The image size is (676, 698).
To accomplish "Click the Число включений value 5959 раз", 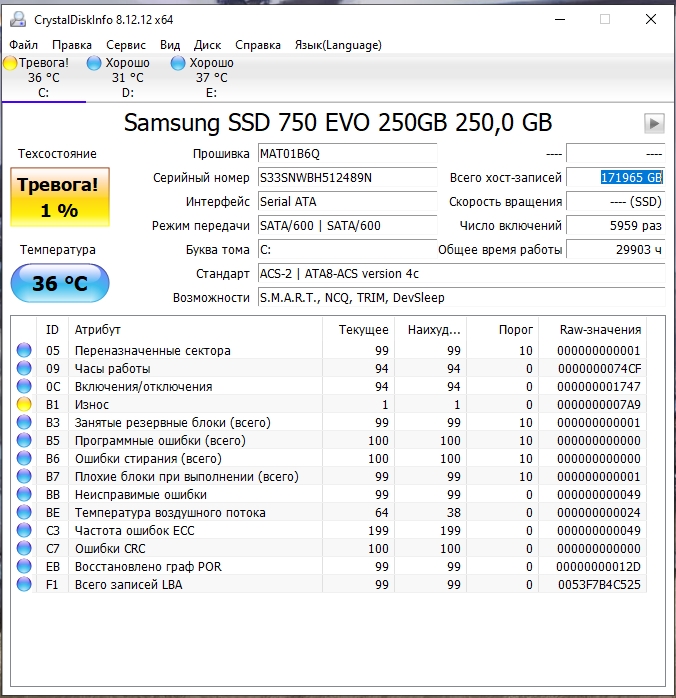I will pos(615,226).
